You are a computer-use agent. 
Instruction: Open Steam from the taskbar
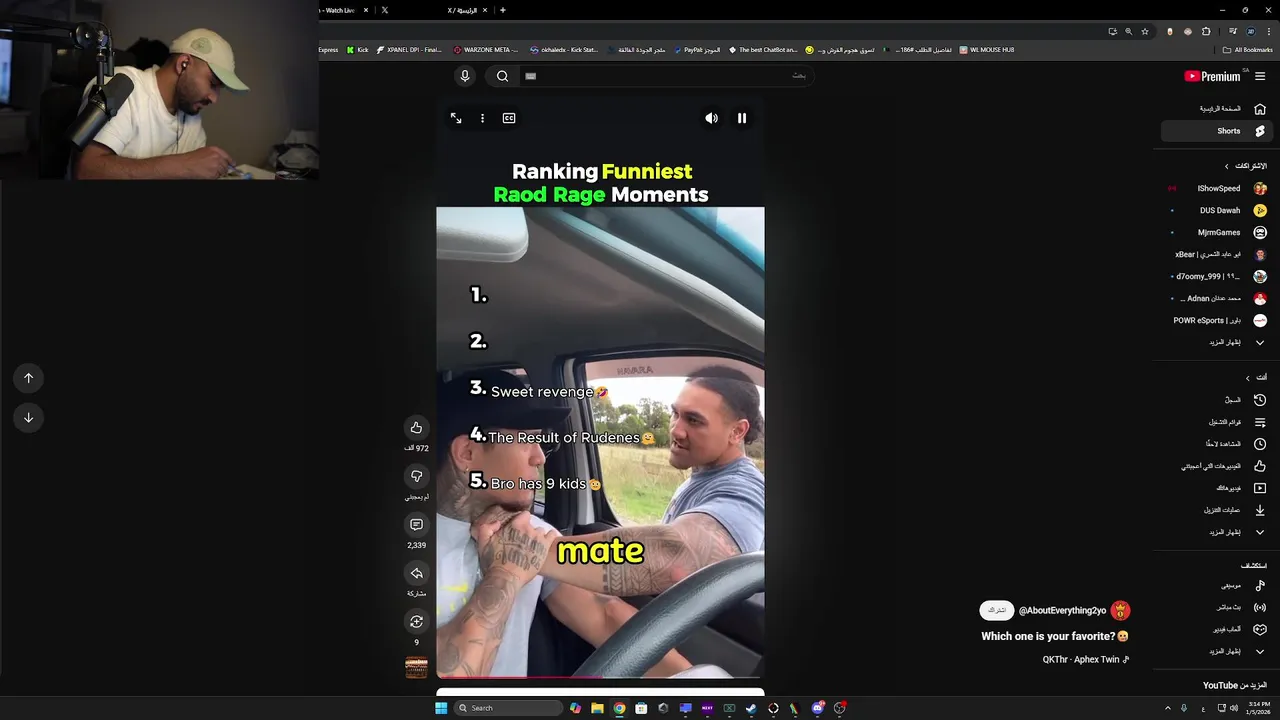[x=751, y=708]
